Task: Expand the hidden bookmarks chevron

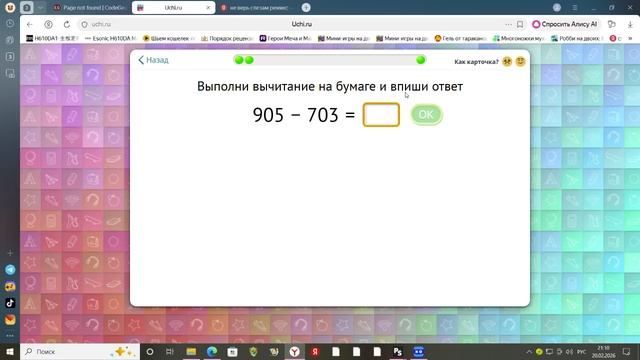Action: (630, 38)
